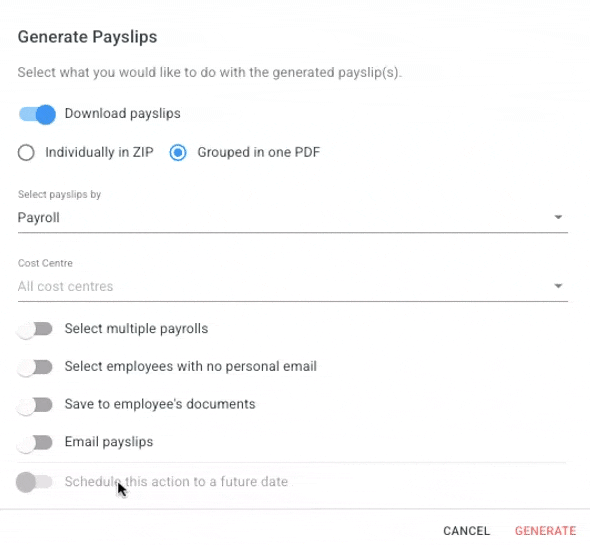This screenshot has height=545, width=590.
Task: Select the Individually in ZIP radio button
Action: coord(26,153)
